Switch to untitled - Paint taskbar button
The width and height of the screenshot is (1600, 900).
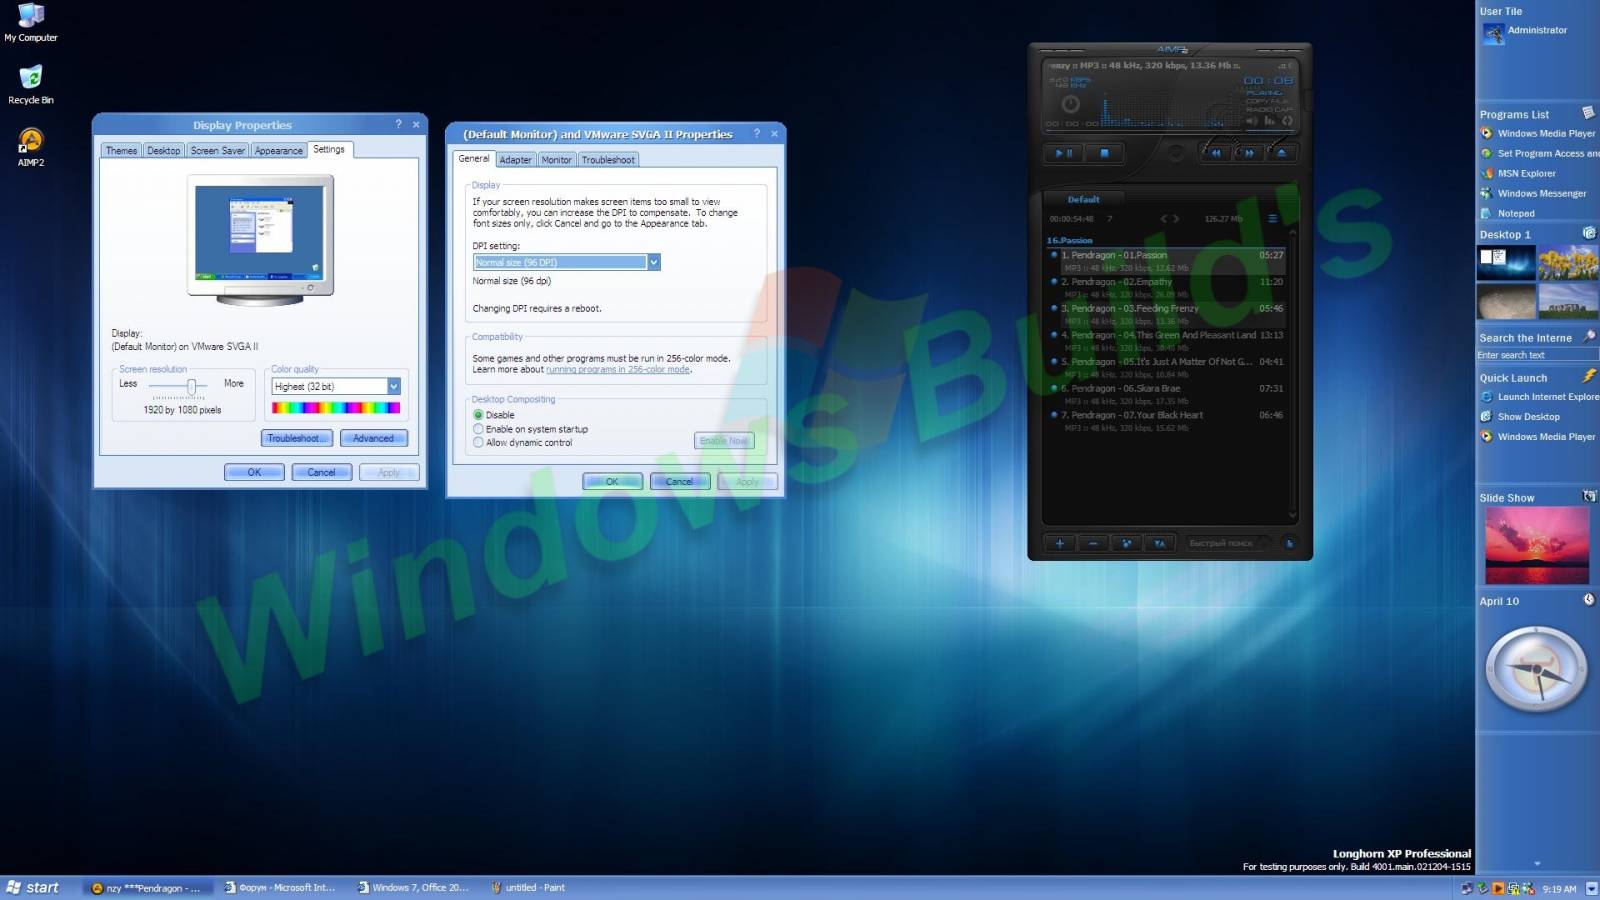[546, 887]
